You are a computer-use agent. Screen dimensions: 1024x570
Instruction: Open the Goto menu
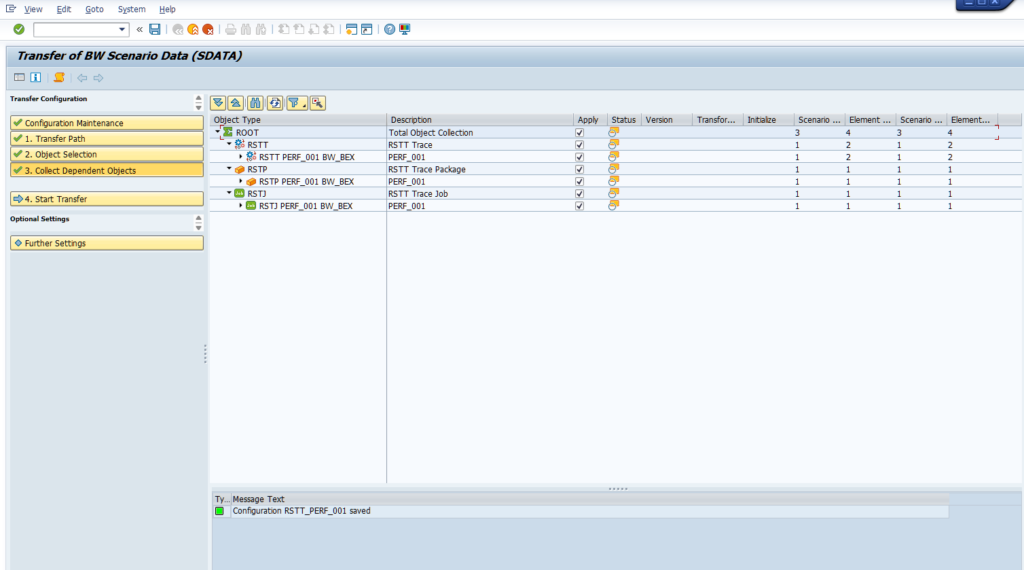[94, 9]
